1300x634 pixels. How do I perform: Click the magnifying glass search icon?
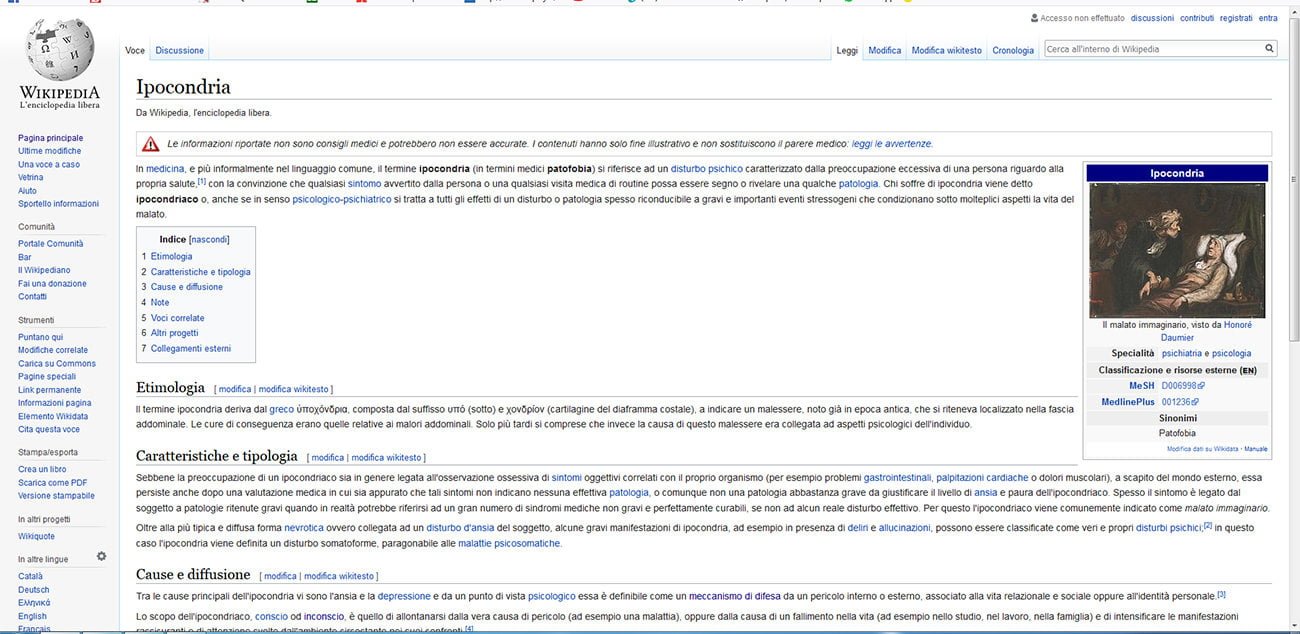point(1268,47)
